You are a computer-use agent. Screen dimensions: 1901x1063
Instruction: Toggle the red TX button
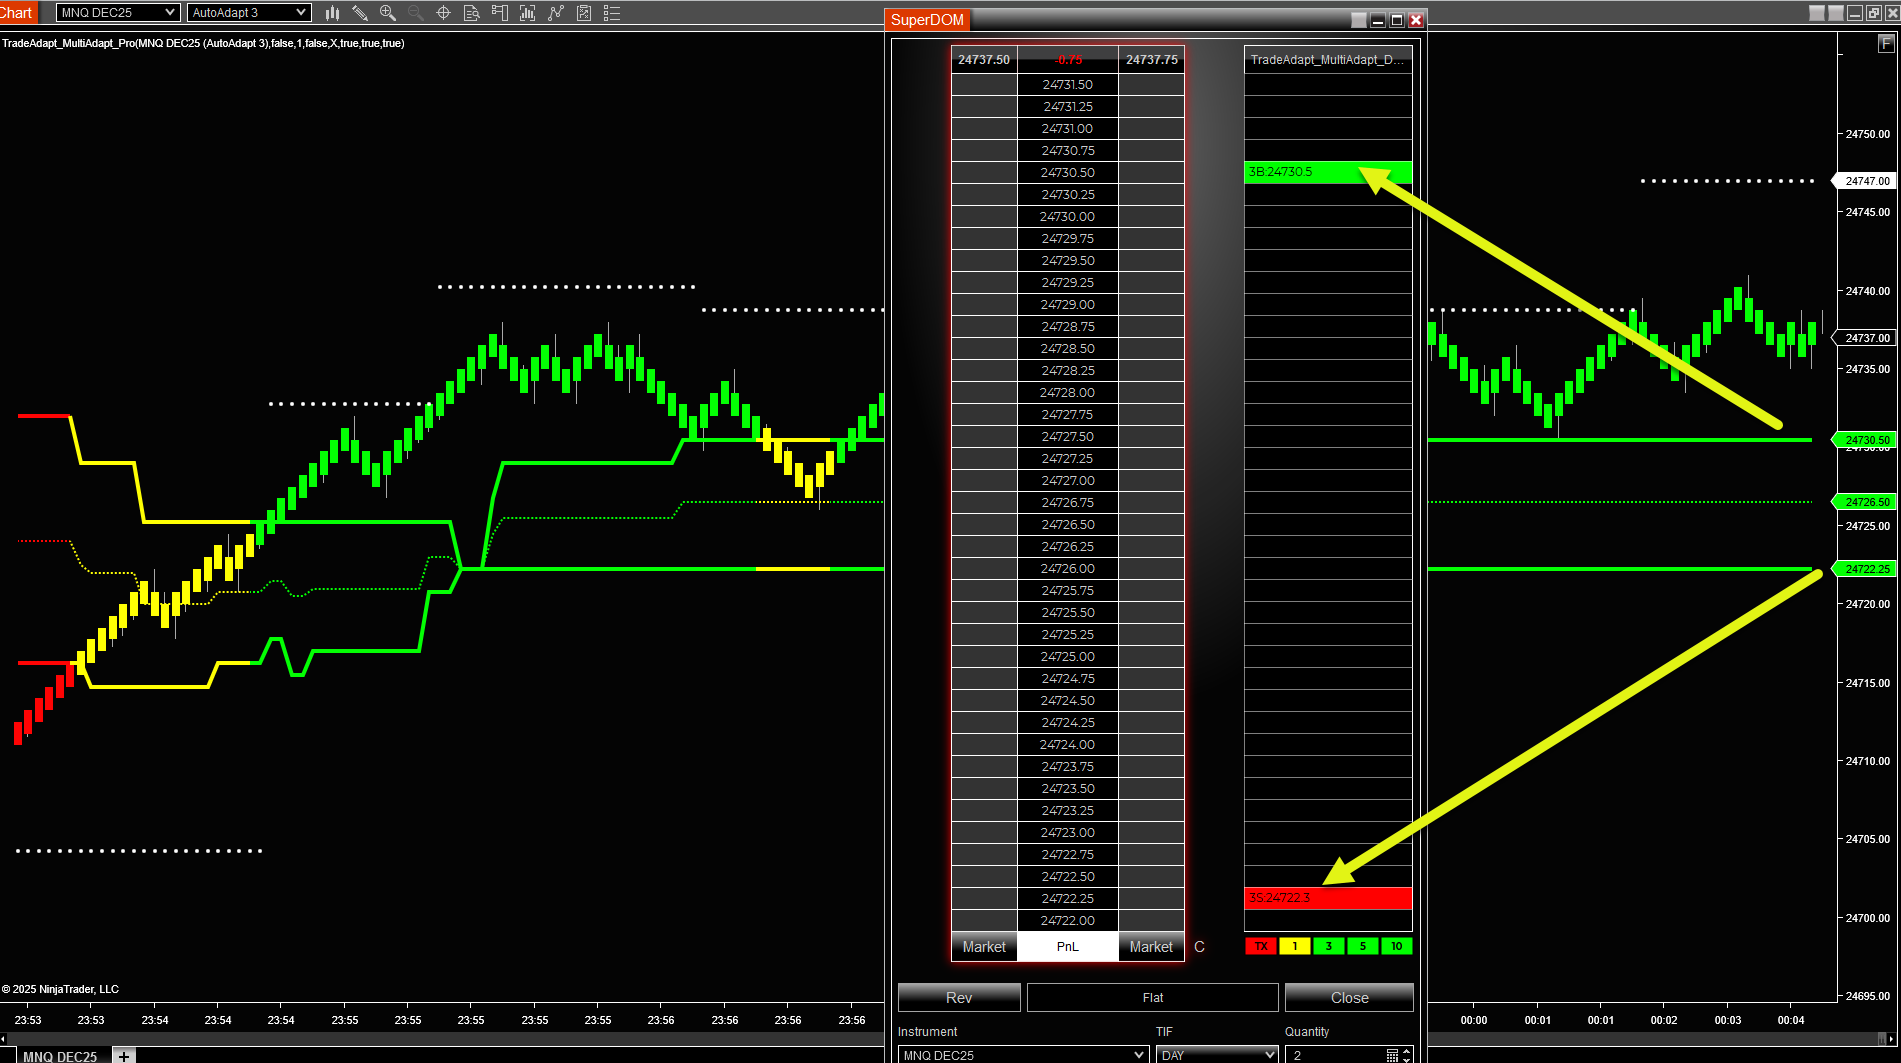[x=1260, y=946]
